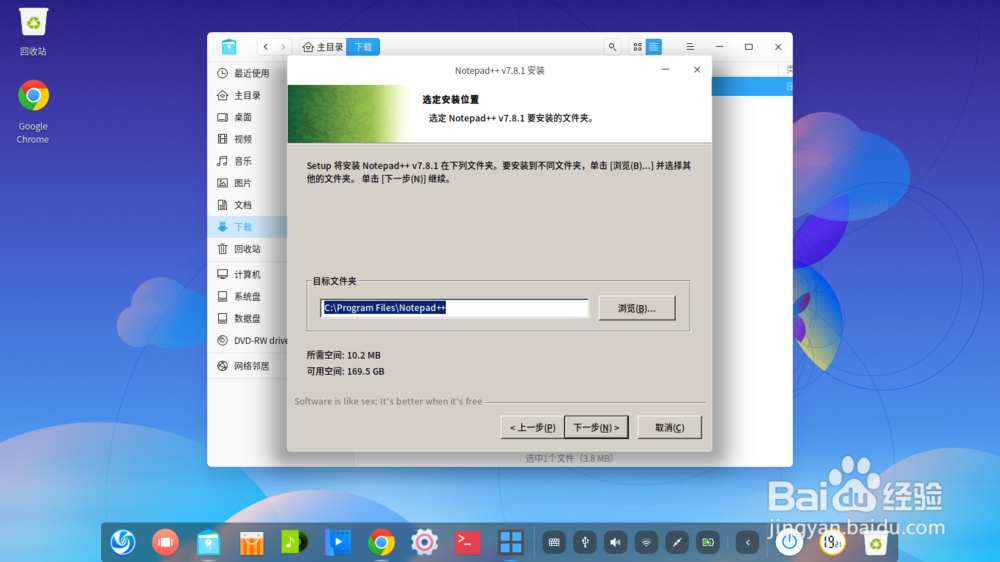Maximize the file manager window
The width and height of the screenshot is (1000, 562).
point(749,47)
